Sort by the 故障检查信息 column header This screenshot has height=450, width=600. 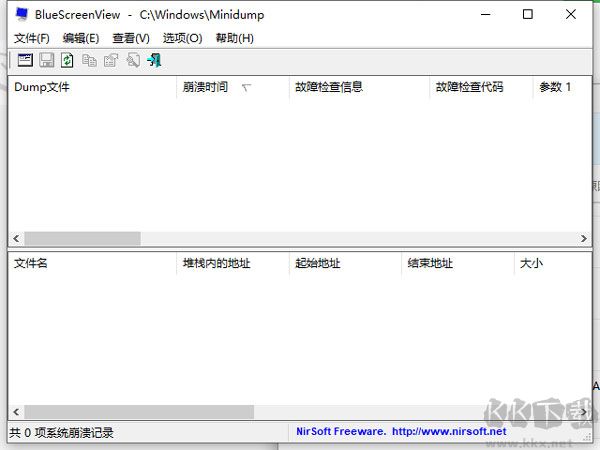[x=359, y=87]
